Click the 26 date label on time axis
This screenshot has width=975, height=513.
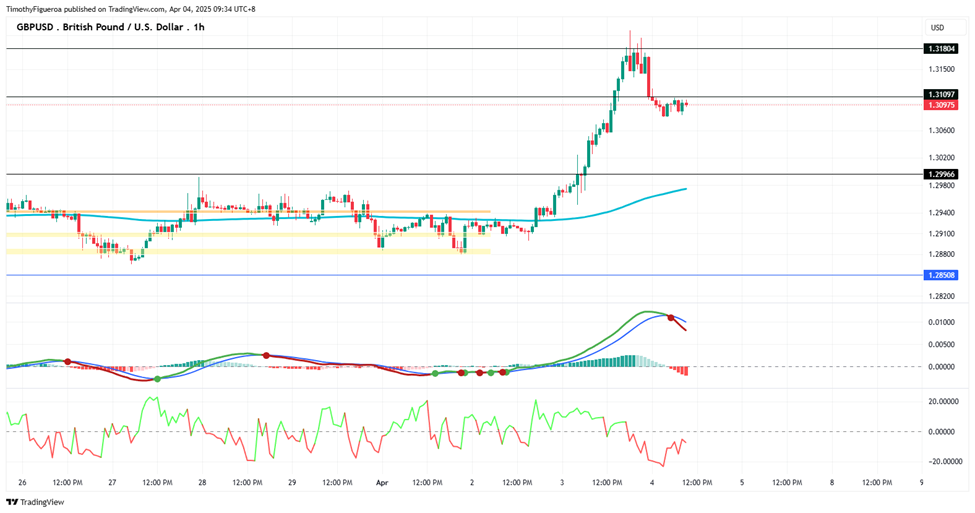click(x=22, y=483)
